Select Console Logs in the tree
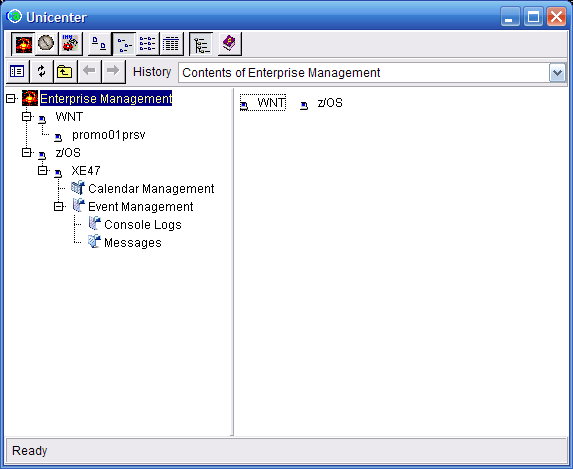The image size is (573, 469). [x=143, y=225]
